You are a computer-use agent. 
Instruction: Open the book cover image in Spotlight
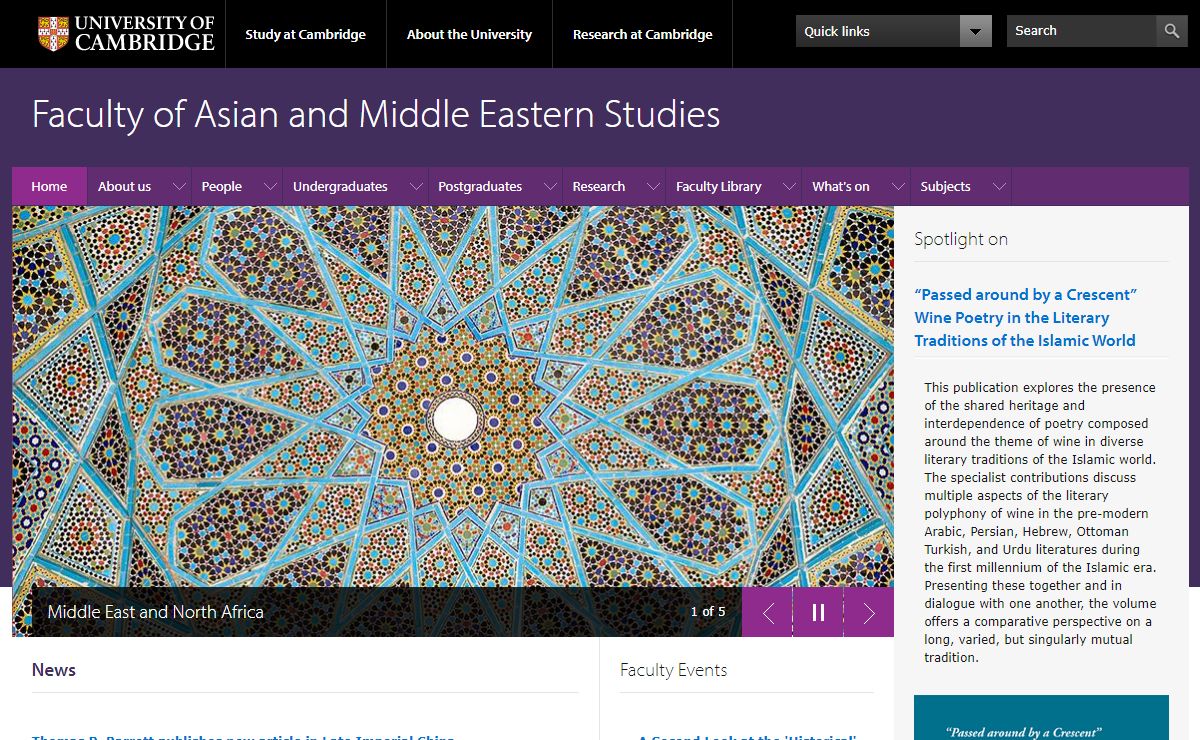[1041, 718]
